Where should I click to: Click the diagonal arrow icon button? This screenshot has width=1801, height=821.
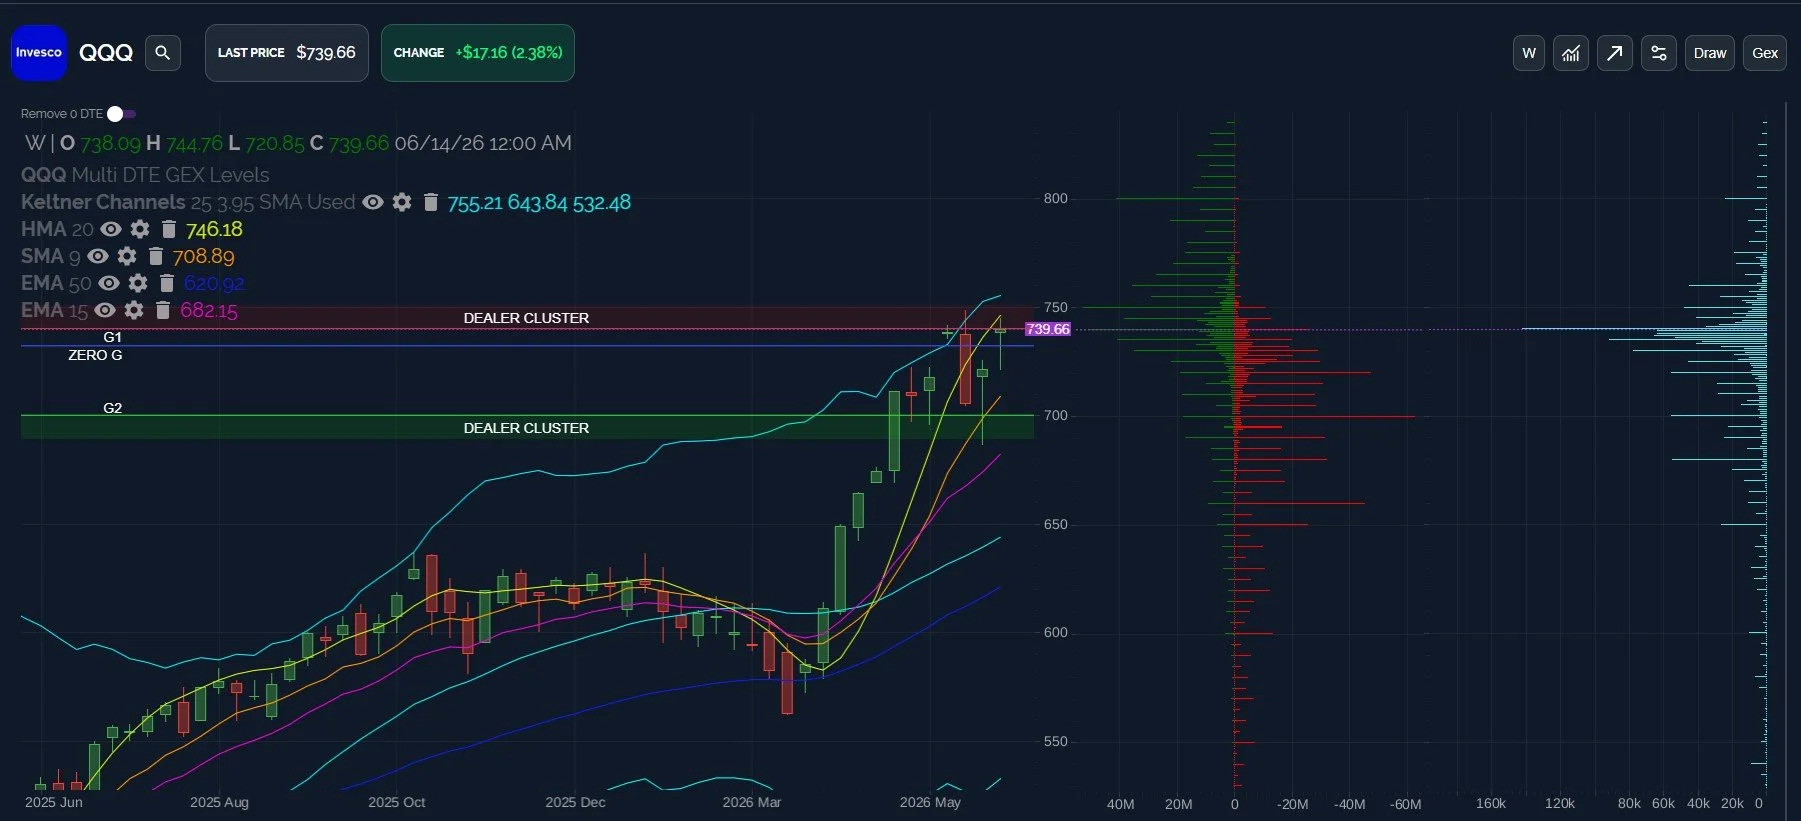[1615, 53]
